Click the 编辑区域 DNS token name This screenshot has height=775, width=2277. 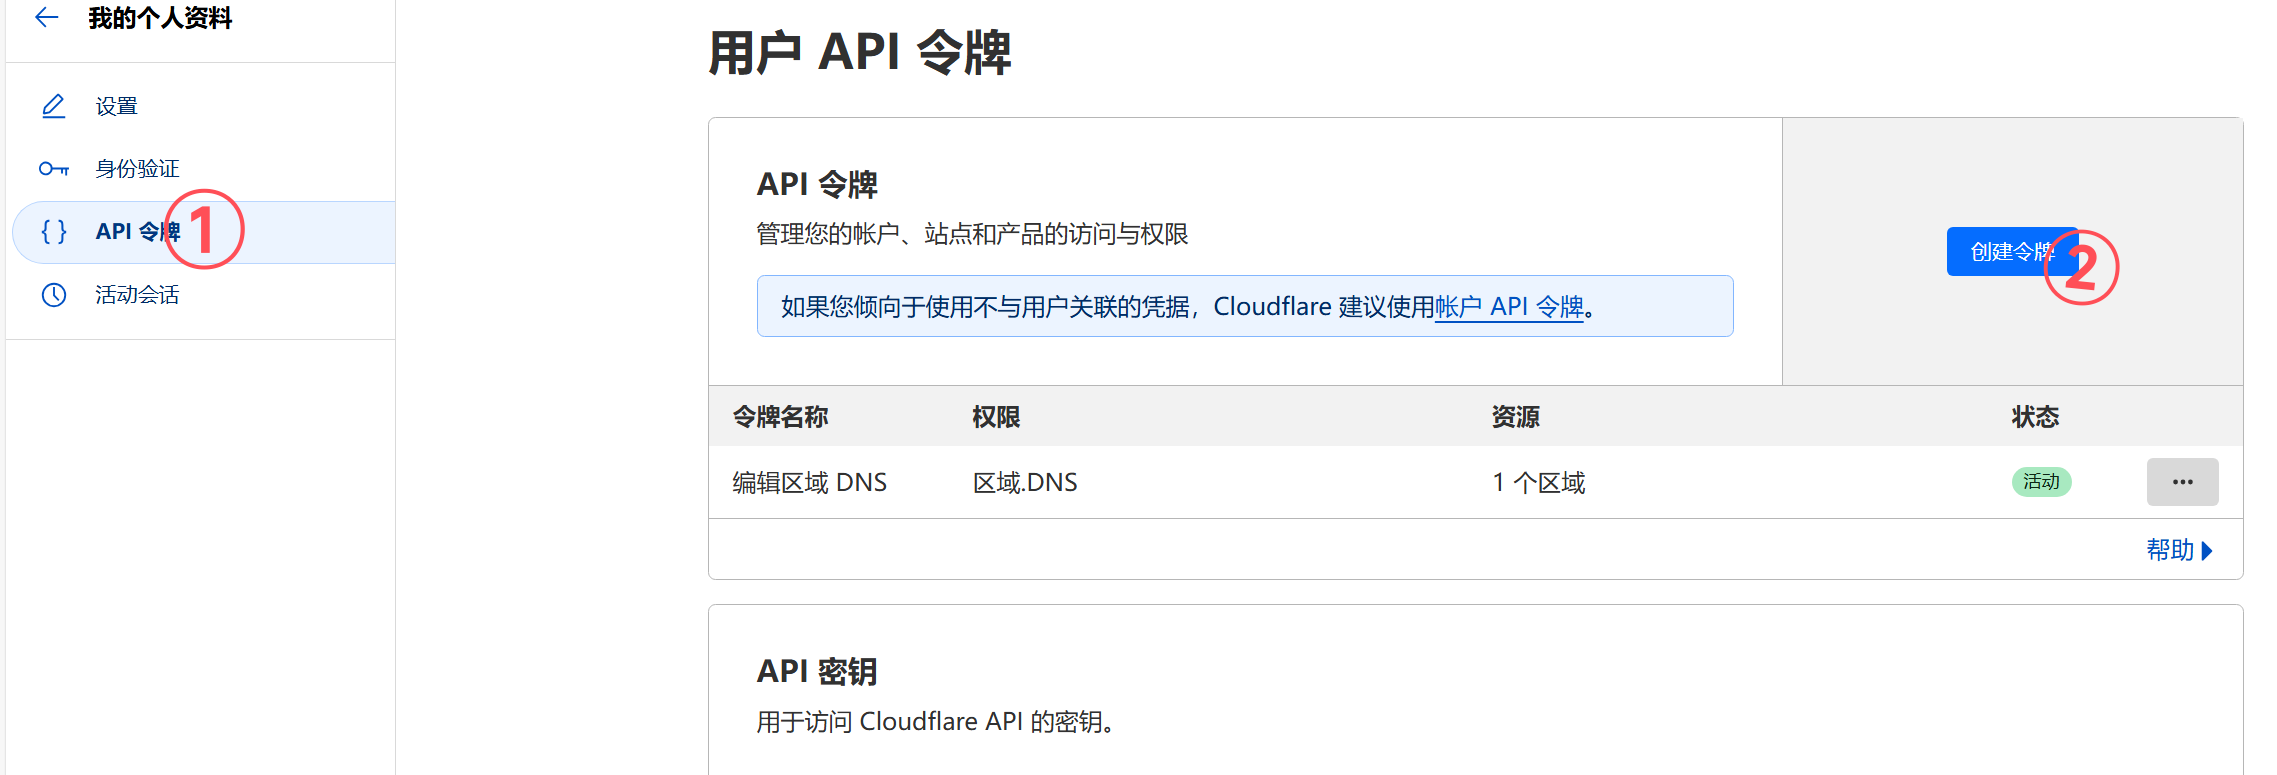coord(809,483)
